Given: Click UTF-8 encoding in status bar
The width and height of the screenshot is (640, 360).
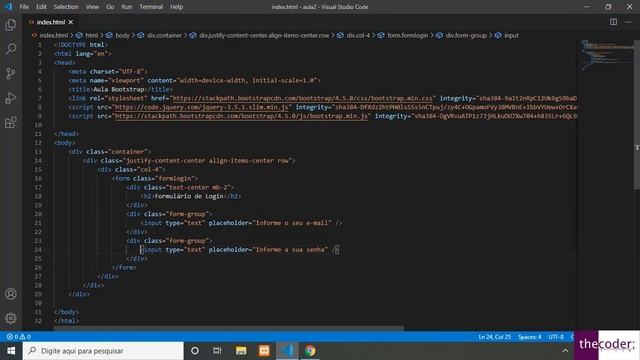Looking at the screenshot, I should [556, 337].
